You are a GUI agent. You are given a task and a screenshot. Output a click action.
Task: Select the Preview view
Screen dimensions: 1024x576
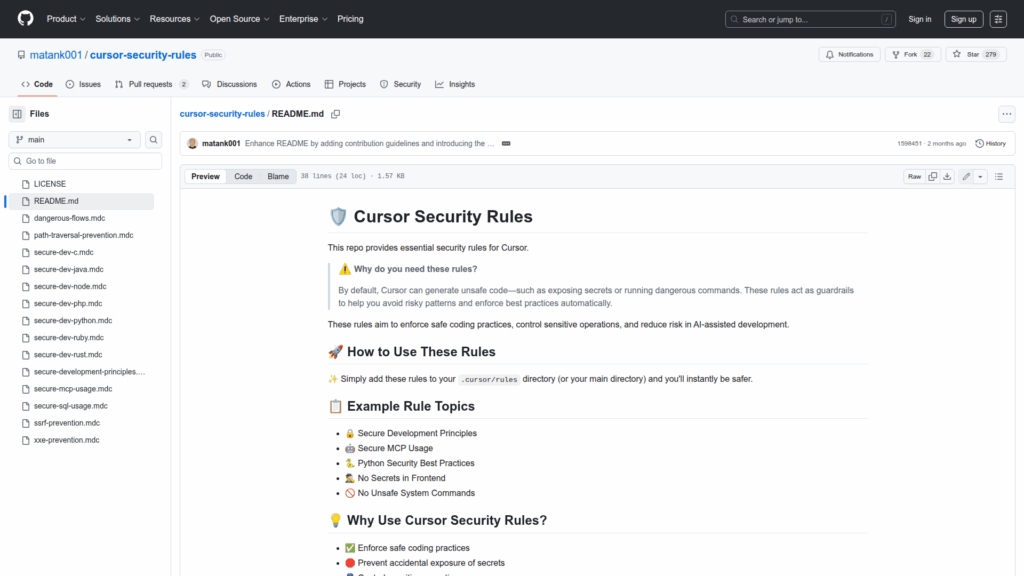205,176
